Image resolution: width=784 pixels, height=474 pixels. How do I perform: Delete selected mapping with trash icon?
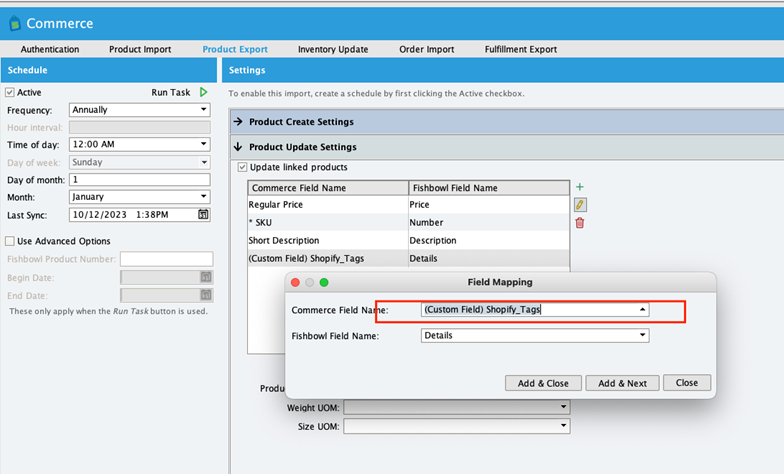pyautogui.click(x=580, y=223)
